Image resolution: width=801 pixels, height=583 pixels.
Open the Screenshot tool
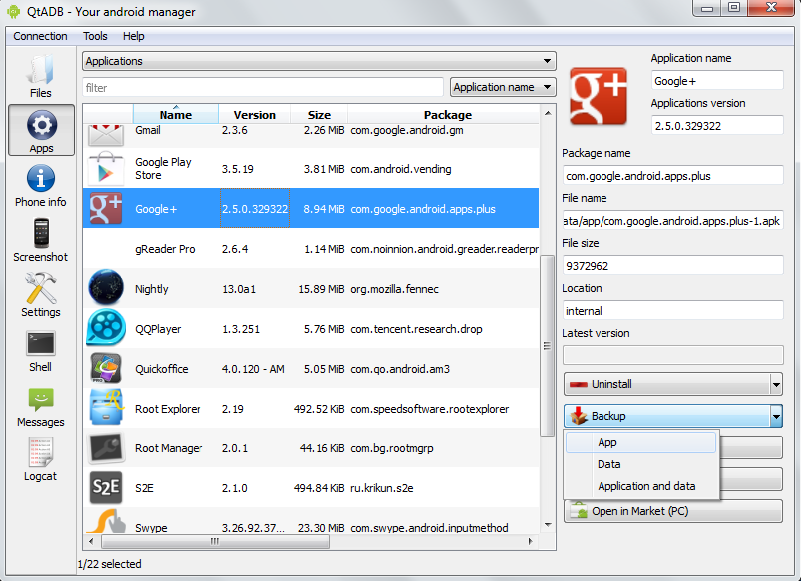click(40, 240)
